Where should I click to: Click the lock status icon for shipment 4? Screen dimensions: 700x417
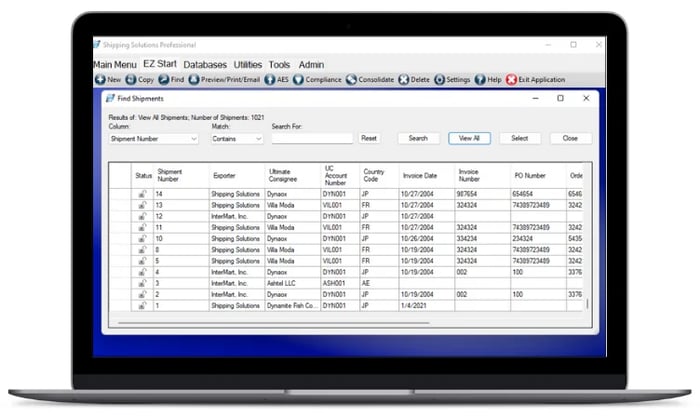pyautogui.click(x=142, y=272)
